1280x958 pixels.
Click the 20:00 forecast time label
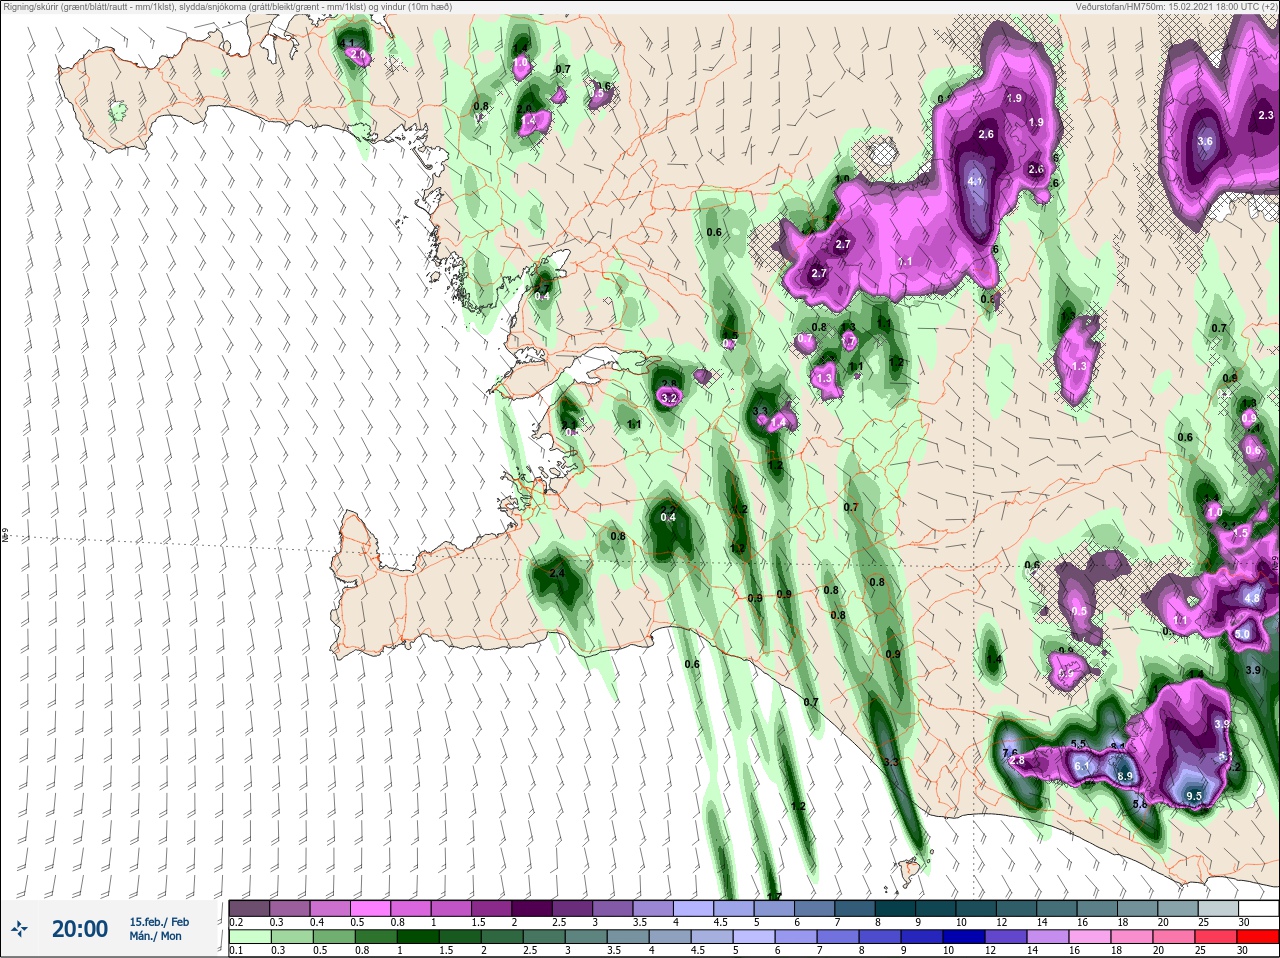pos(80,929)
